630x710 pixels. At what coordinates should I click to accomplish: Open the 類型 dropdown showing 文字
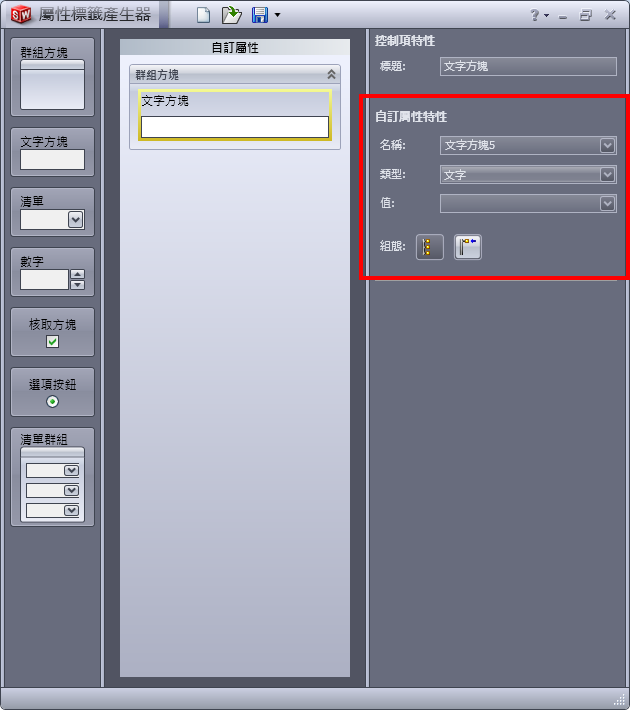point(528,174)
